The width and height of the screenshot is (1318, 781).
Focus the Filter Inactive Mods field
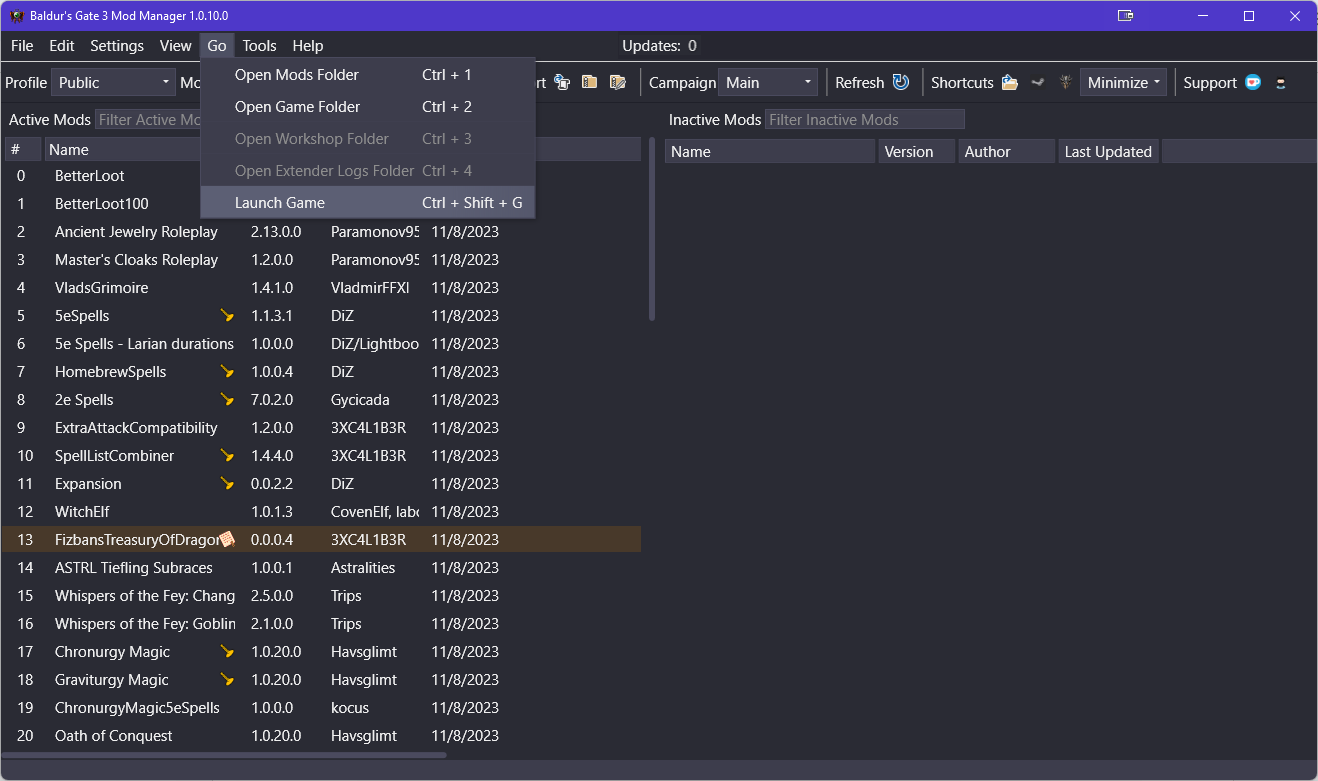tap(865, 120)
